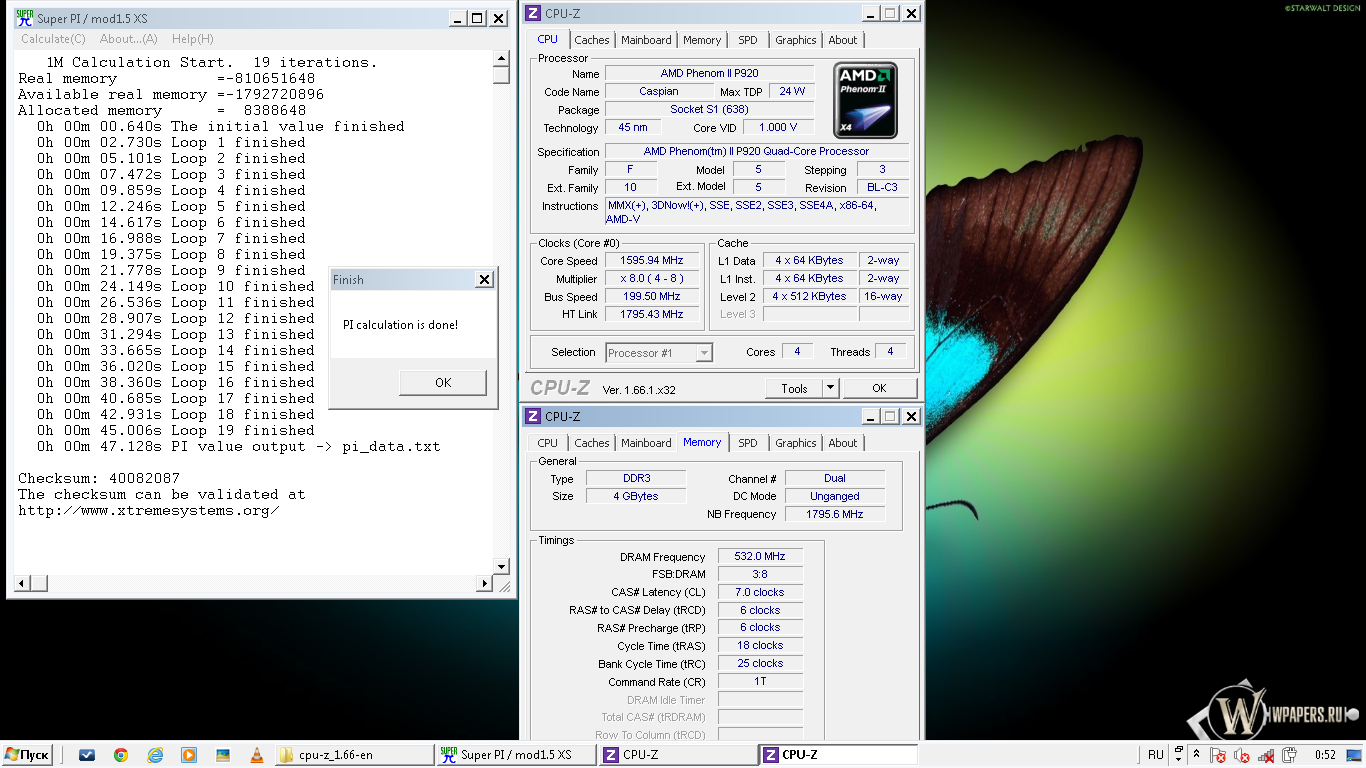Click OK in the upper CPU-Z window
The image size is (1366, 768).
(879, 388)
